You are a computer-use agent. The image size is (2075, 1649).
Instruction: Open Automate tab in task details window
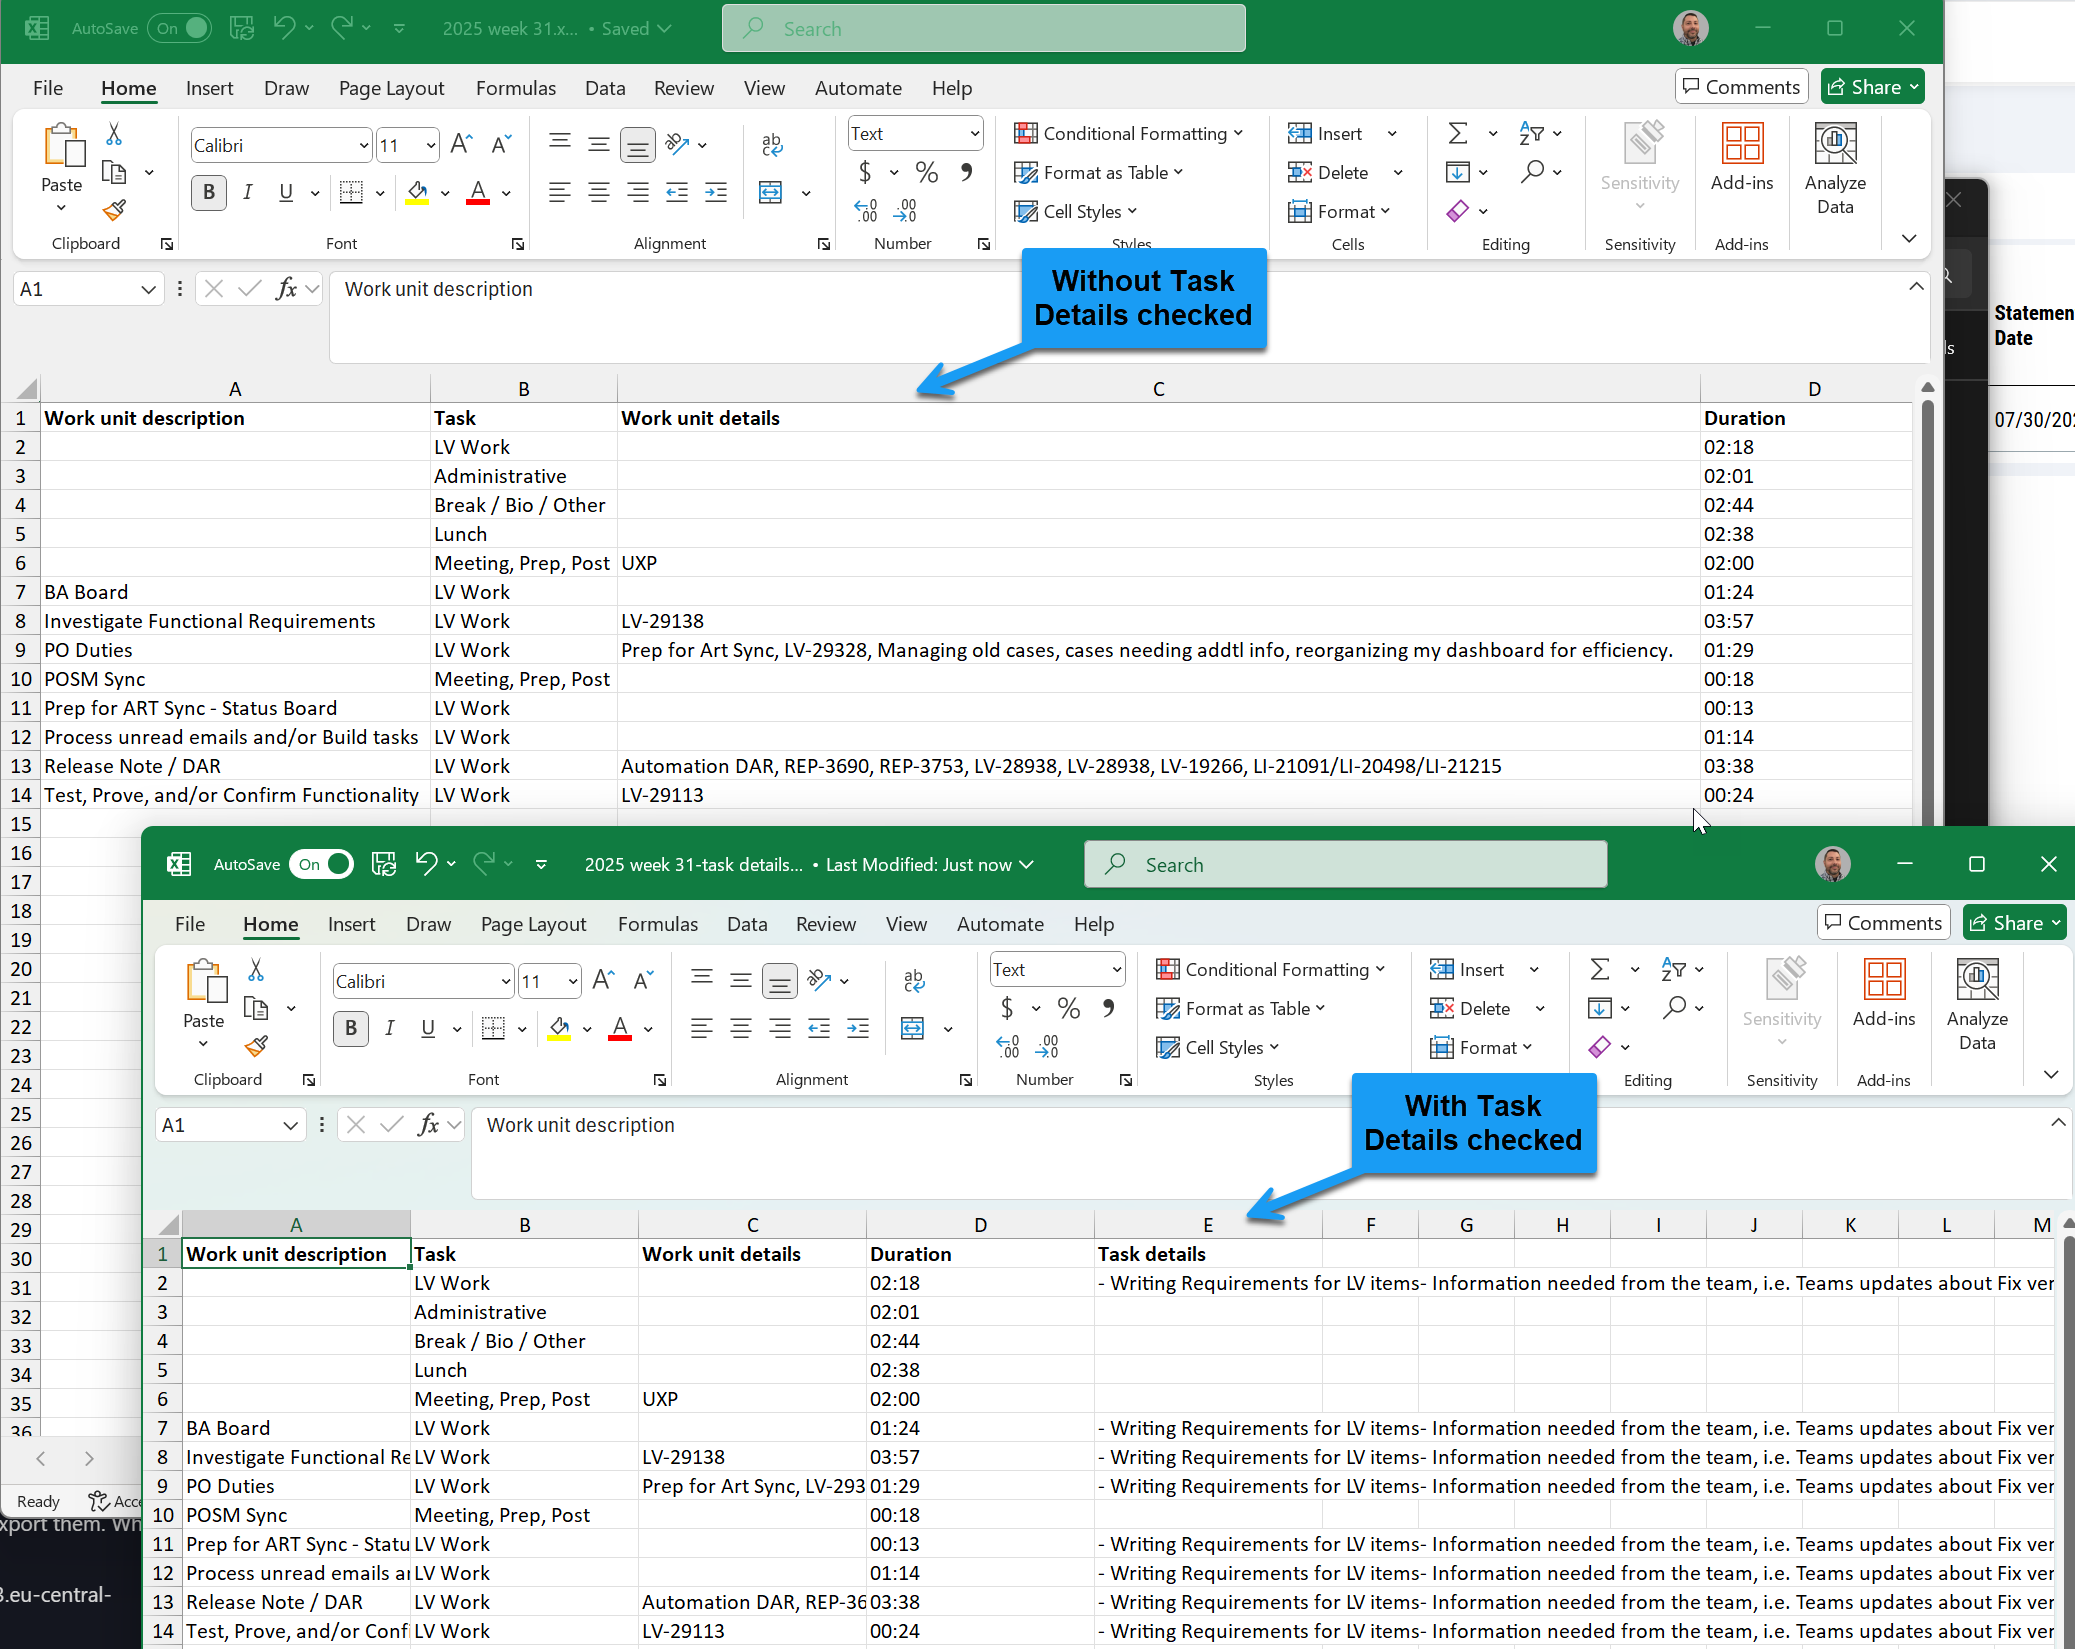point(1000,924)
